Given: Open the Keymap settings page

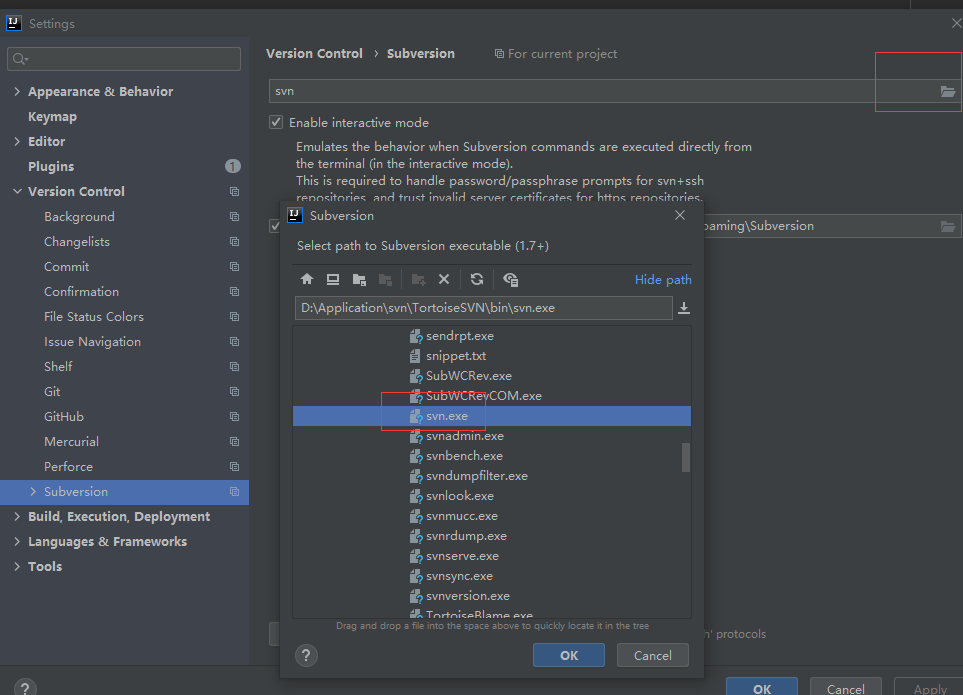Looking at the screenshot, I should point(52,116).
